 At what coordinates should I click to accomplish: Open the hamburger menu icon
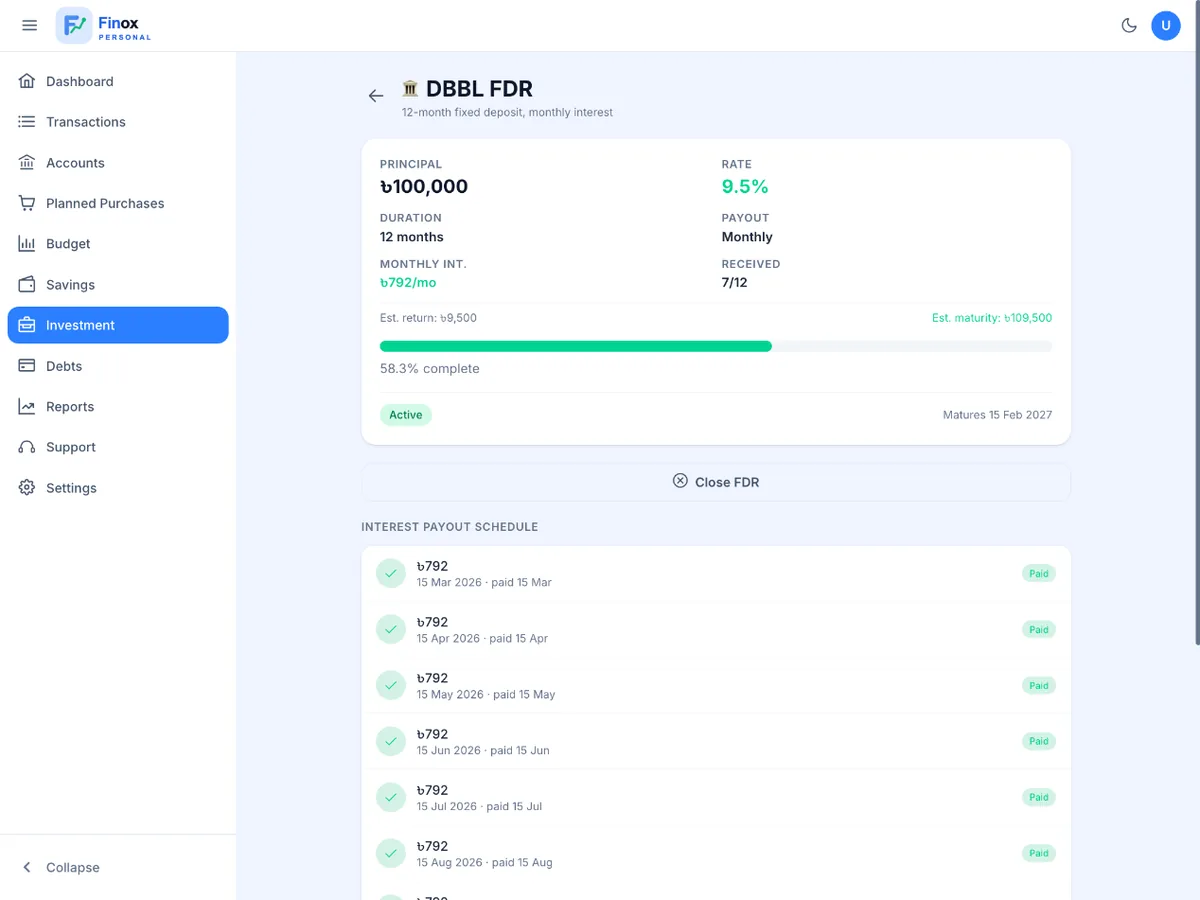tap(29, 25)
